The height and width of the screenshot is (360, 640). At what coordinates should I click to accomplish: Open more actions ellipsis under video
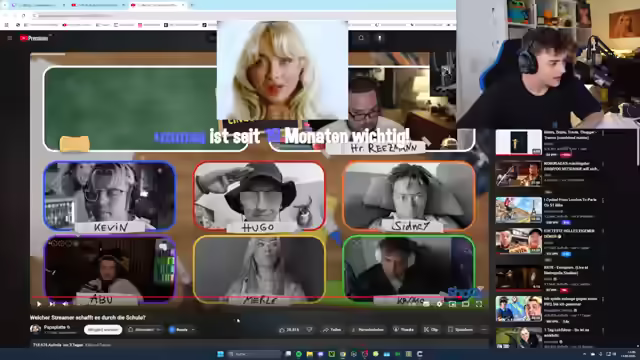[x=484, y=329]
